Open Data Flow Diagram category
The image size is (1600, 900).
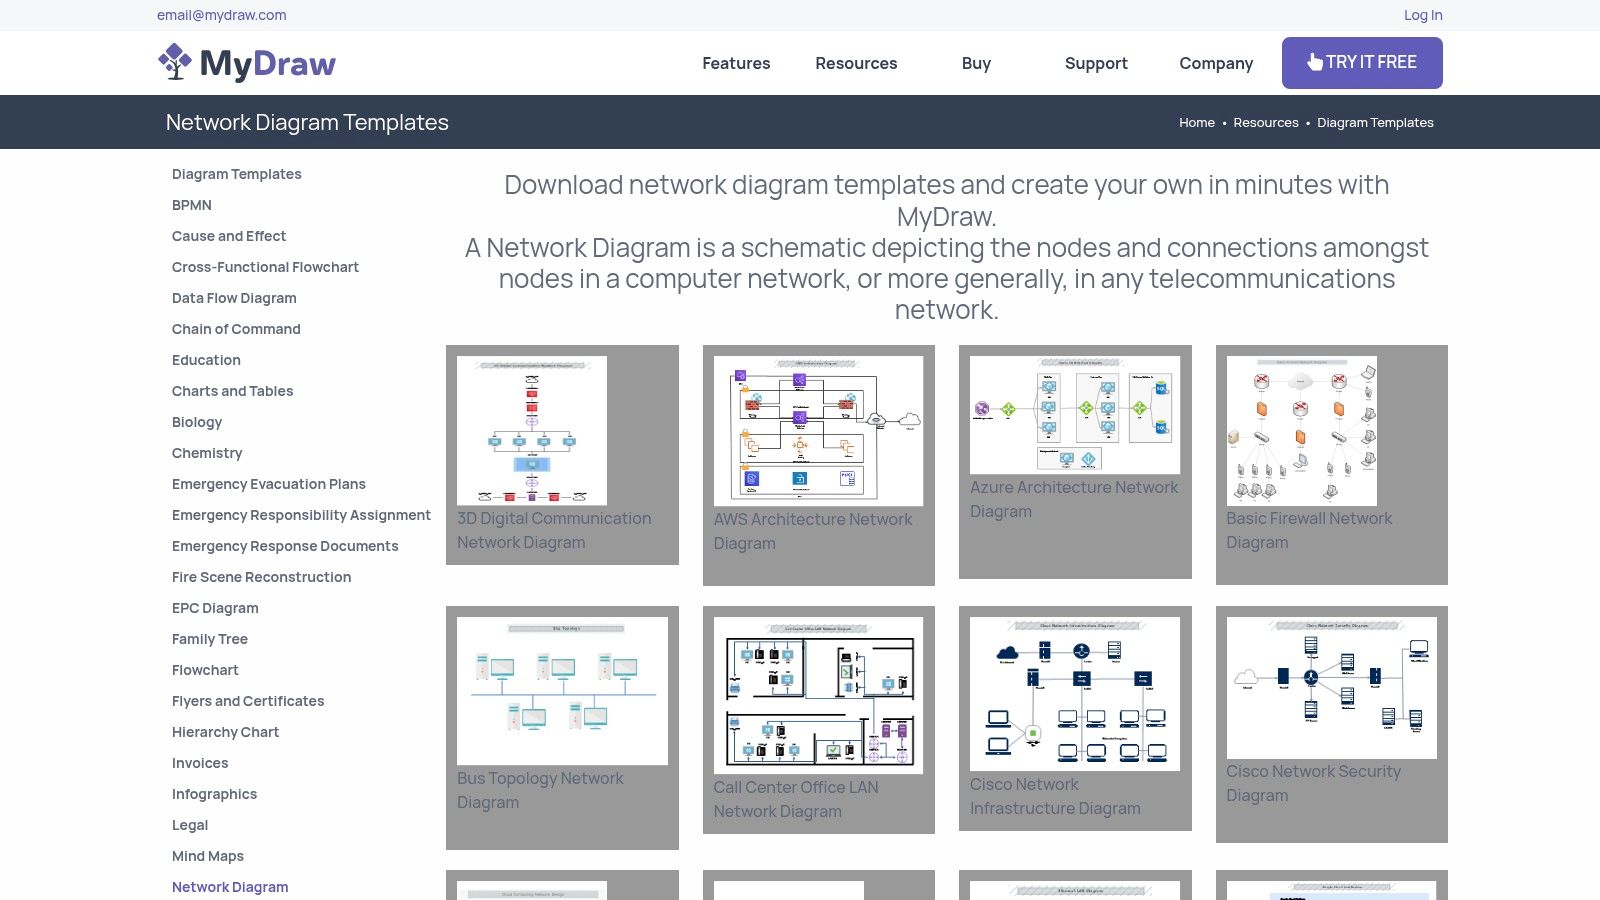click(234, 298)
